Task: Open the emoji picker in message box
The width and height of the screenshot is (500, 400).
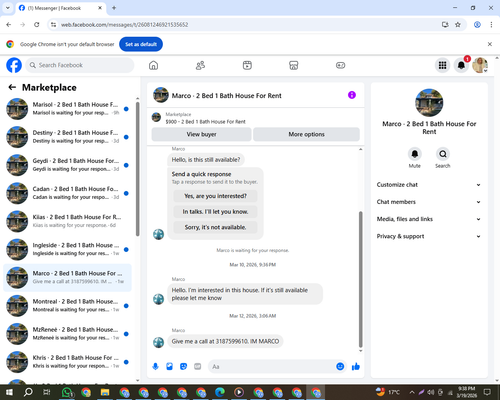Action: click(x=340, y=367)
